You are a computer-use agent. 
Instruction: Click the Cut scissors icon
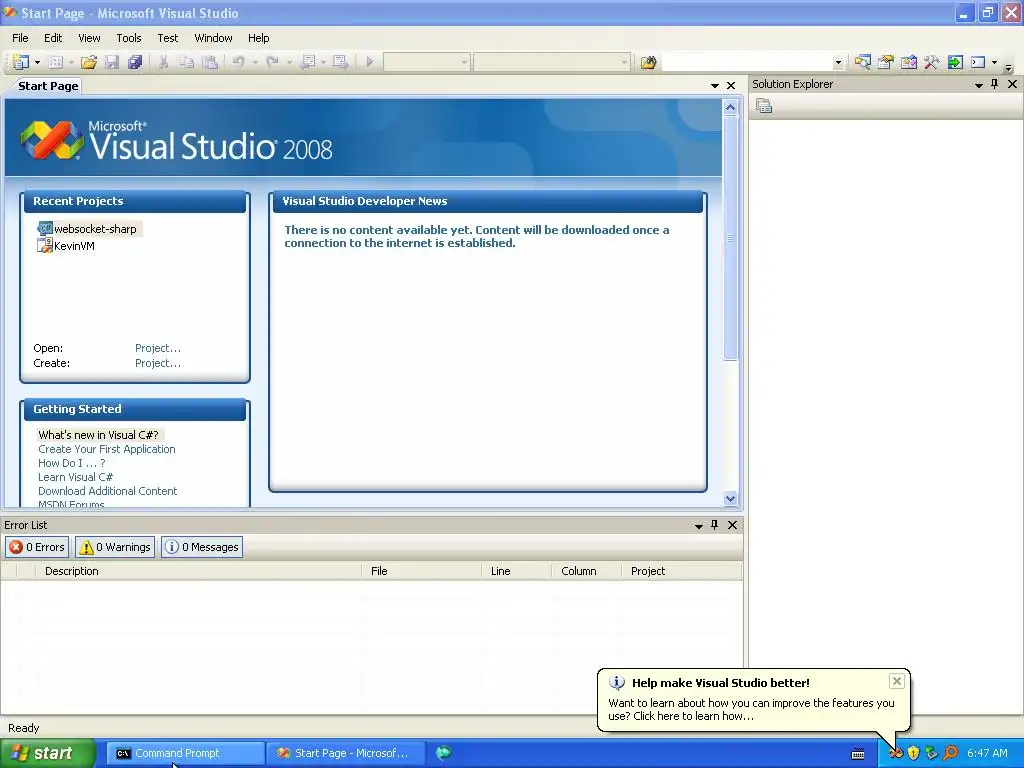coord(163,62)
